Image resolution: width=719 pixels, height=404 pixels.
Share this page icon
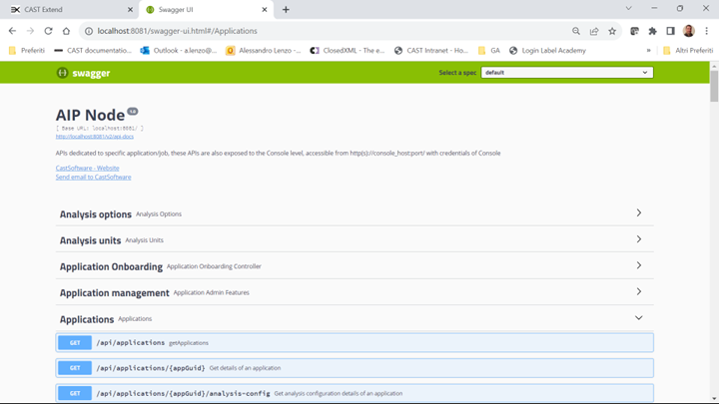tap(594, 31)
